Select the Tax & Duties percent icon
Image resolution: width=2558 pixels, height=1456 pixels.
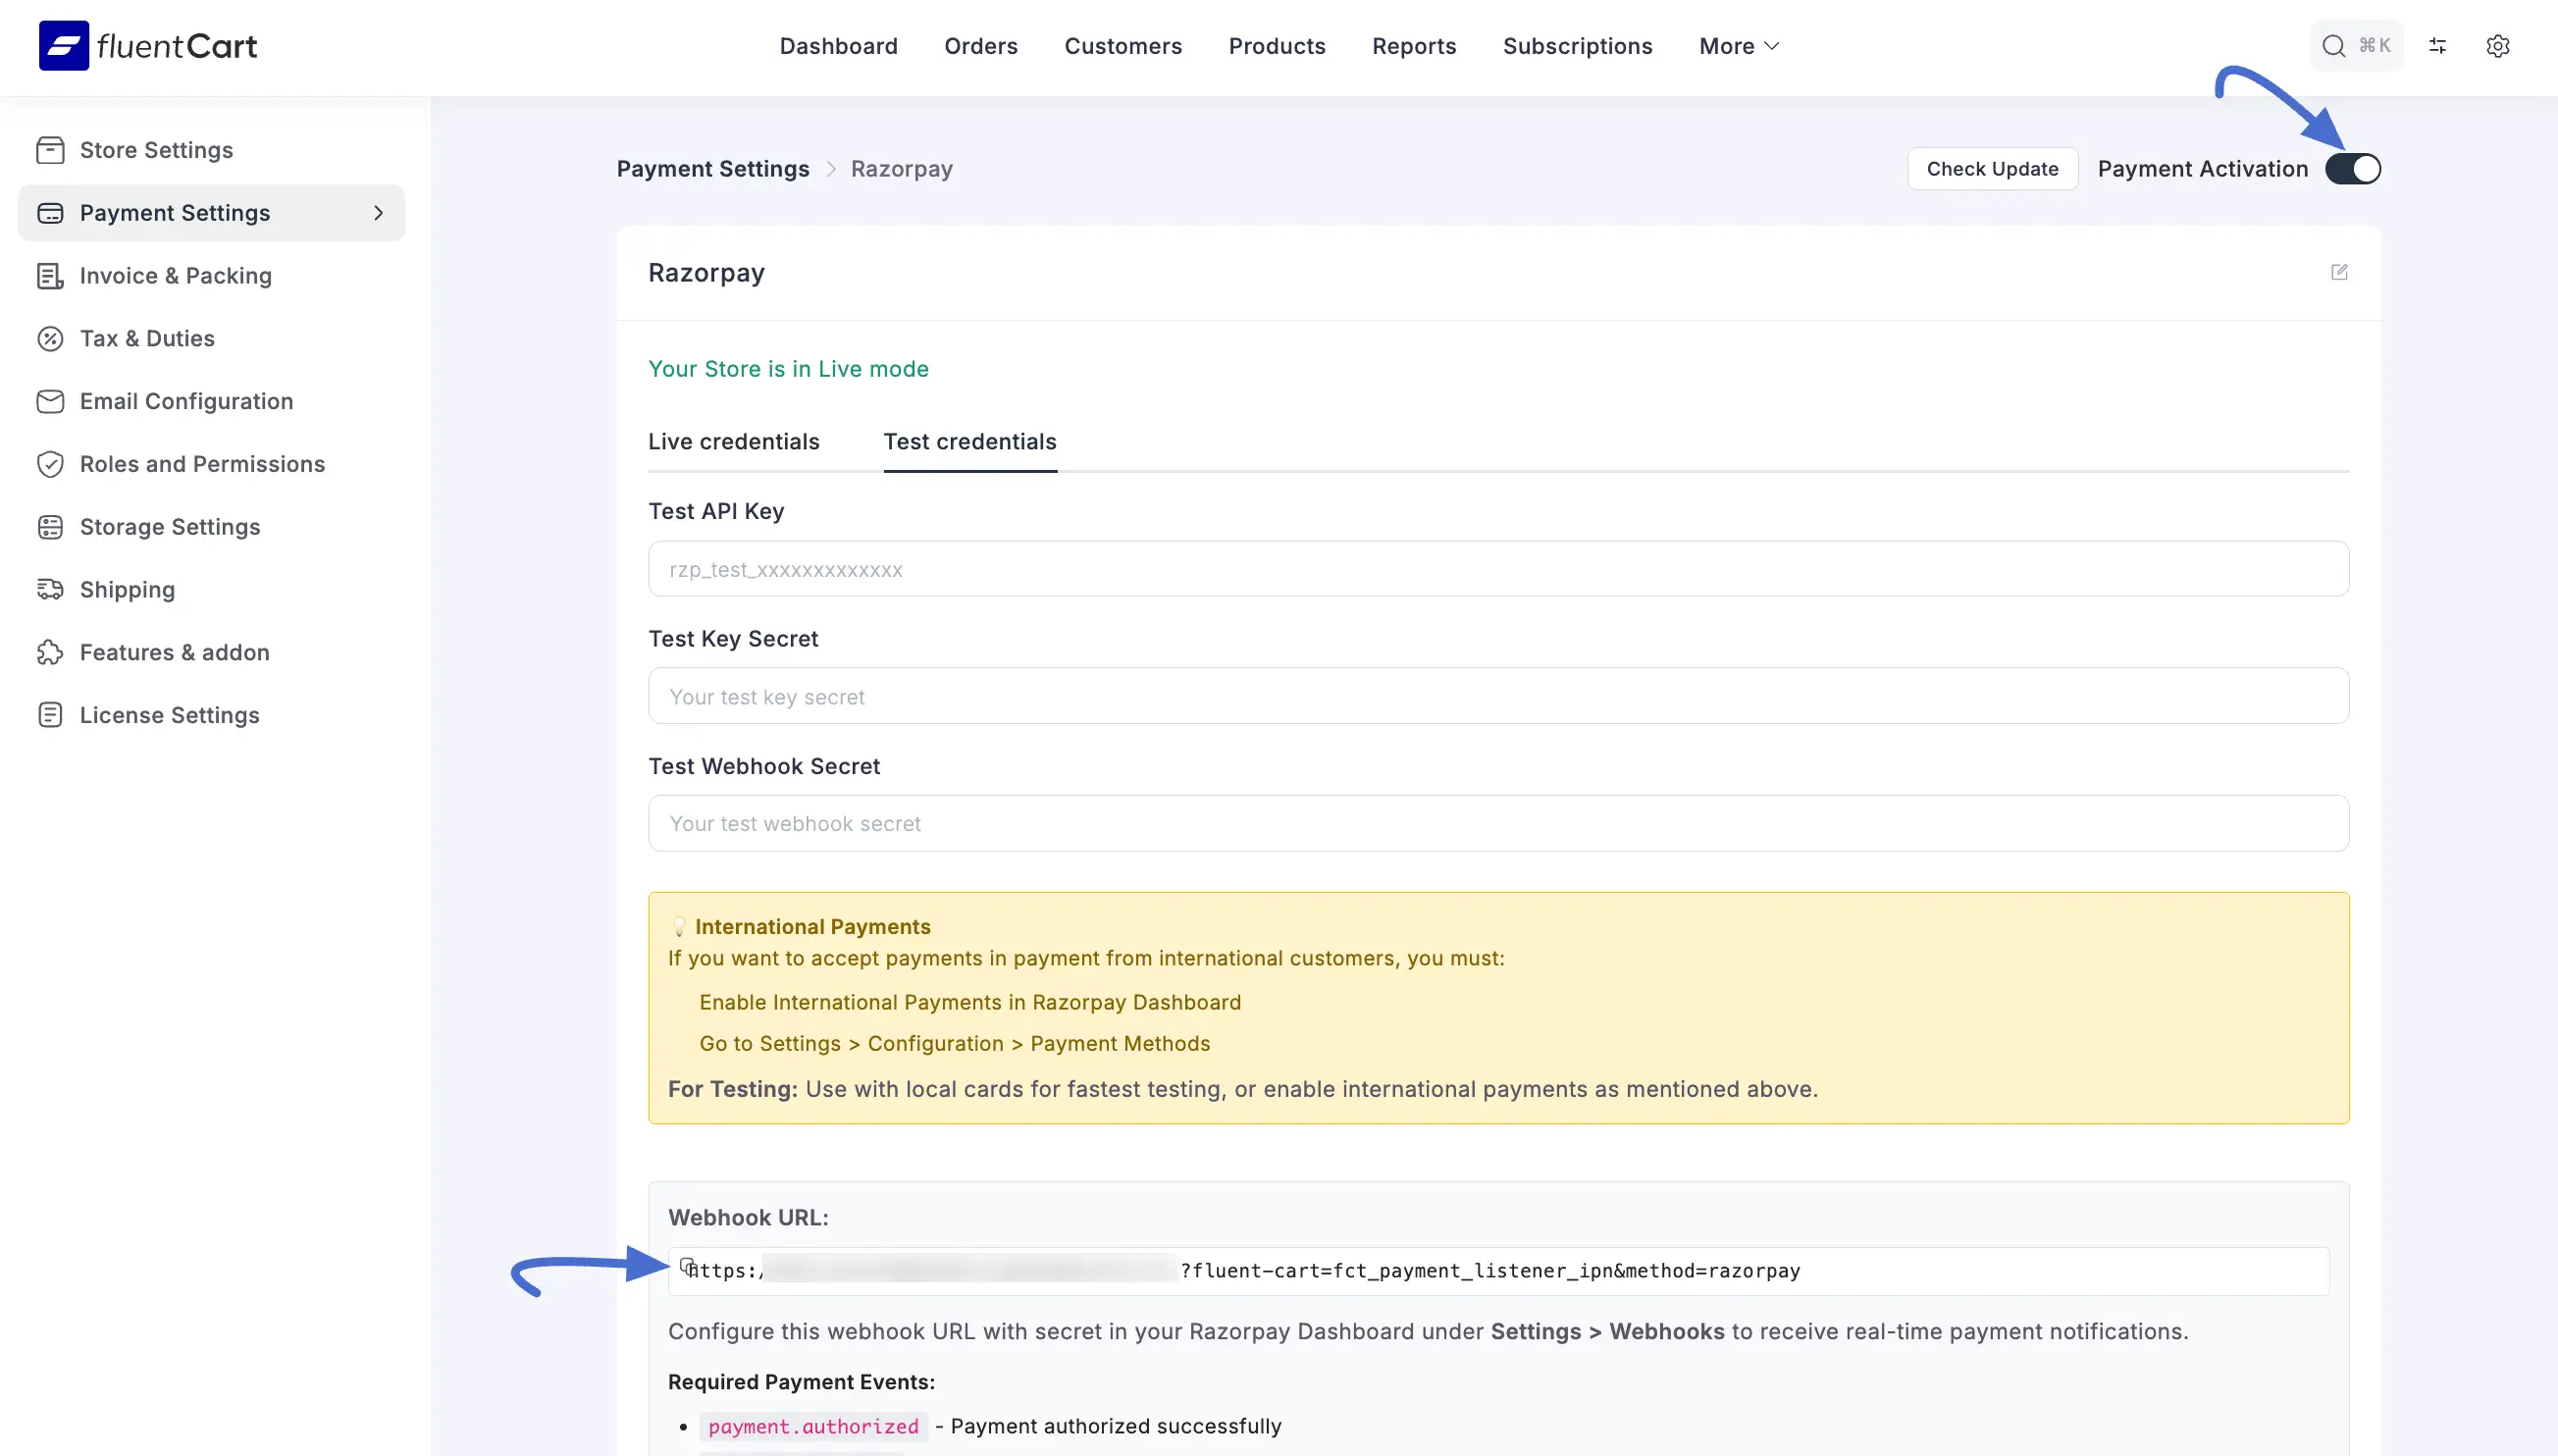pos(51,338)
